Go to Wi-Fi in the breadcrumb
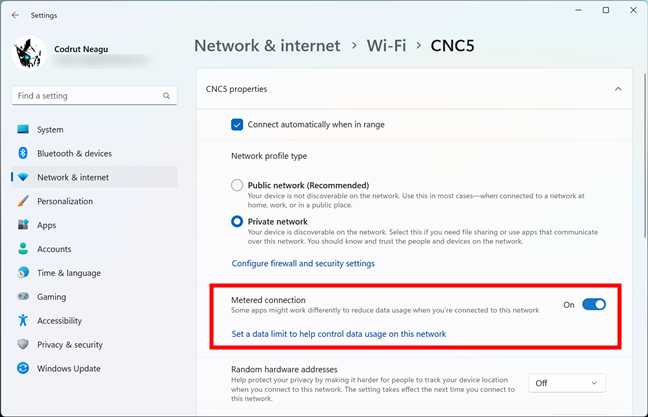This screenshot has height=417, width=648. coord(386,45)
